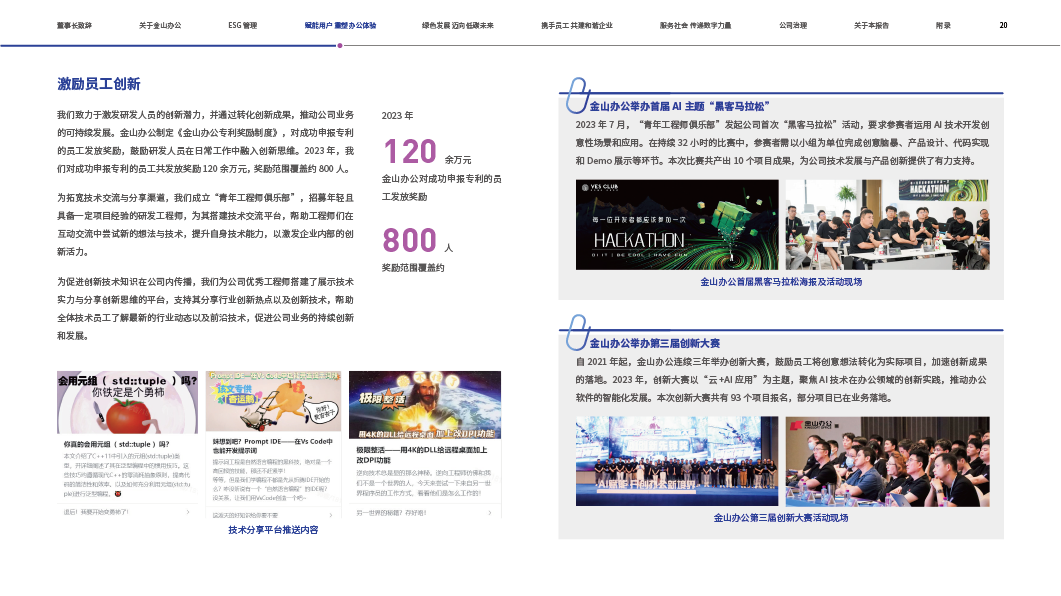1061x596 pixels.
Task: Click the paperclip icon beside the hackathon heading
Action: [575, 96]
